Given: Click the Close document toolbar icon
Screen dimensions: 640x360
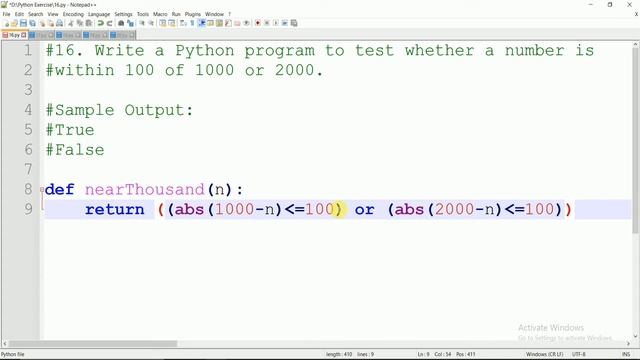Looking at the screenshot, I should [x=42, y=23].
